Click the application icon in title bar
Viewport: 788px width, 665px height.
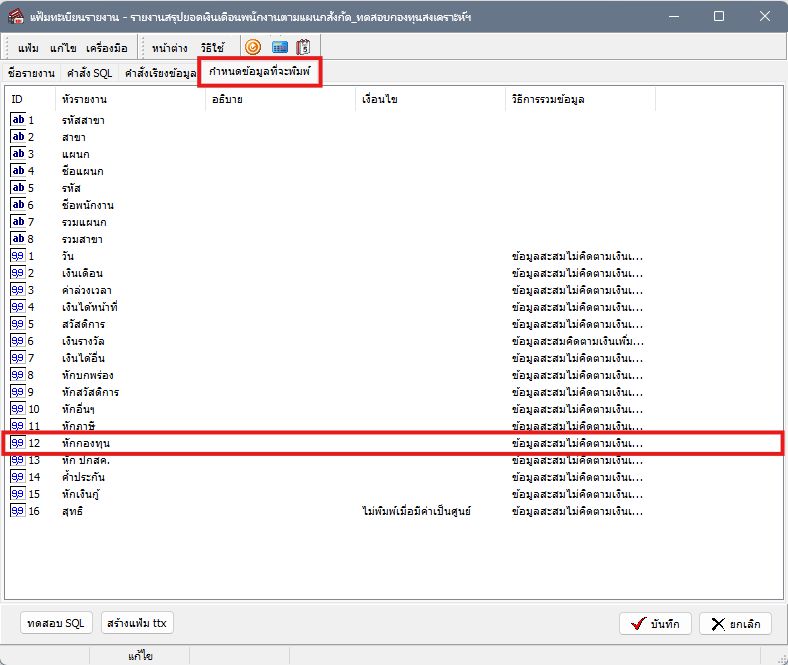click(16, 16)
